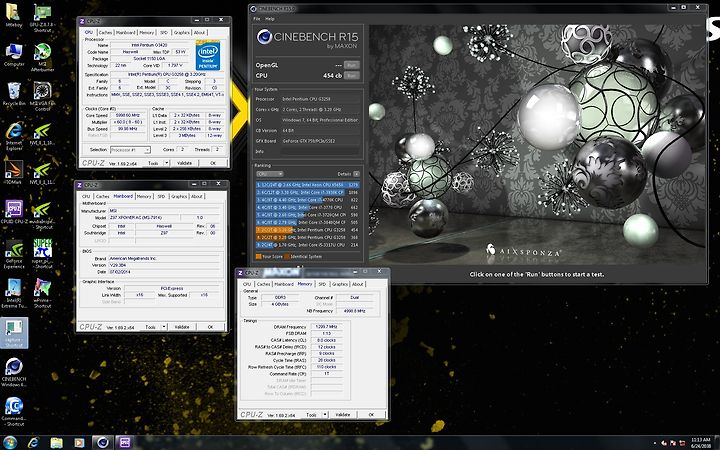Launch Internet Explorer from the taskbar
720x450 pixels.
[x=33, y=443]
